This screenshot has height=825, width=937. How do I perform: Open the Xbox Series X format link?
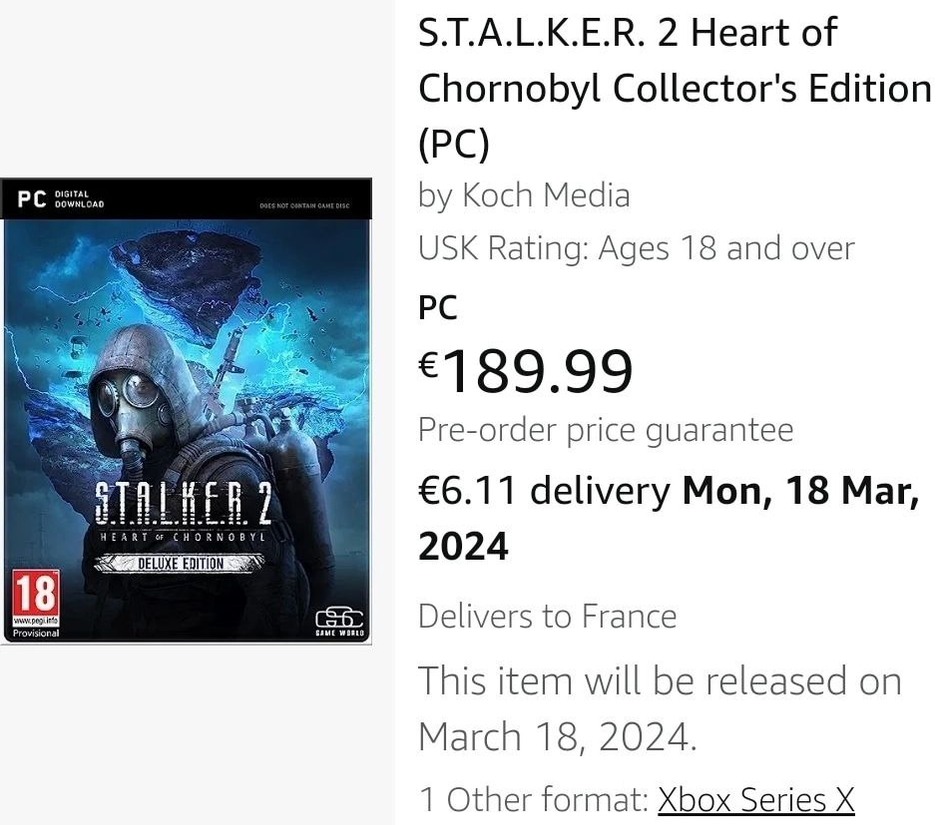coord(756,799)
